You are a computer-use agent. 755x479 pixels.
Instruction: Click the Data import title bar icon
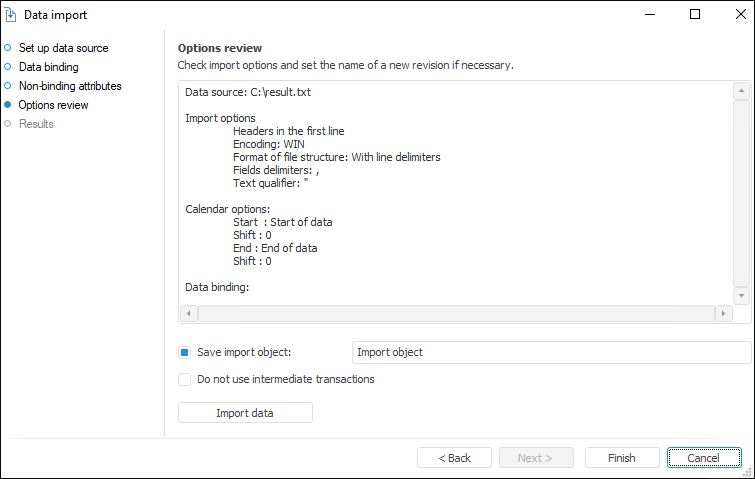(x=11, y=15)
